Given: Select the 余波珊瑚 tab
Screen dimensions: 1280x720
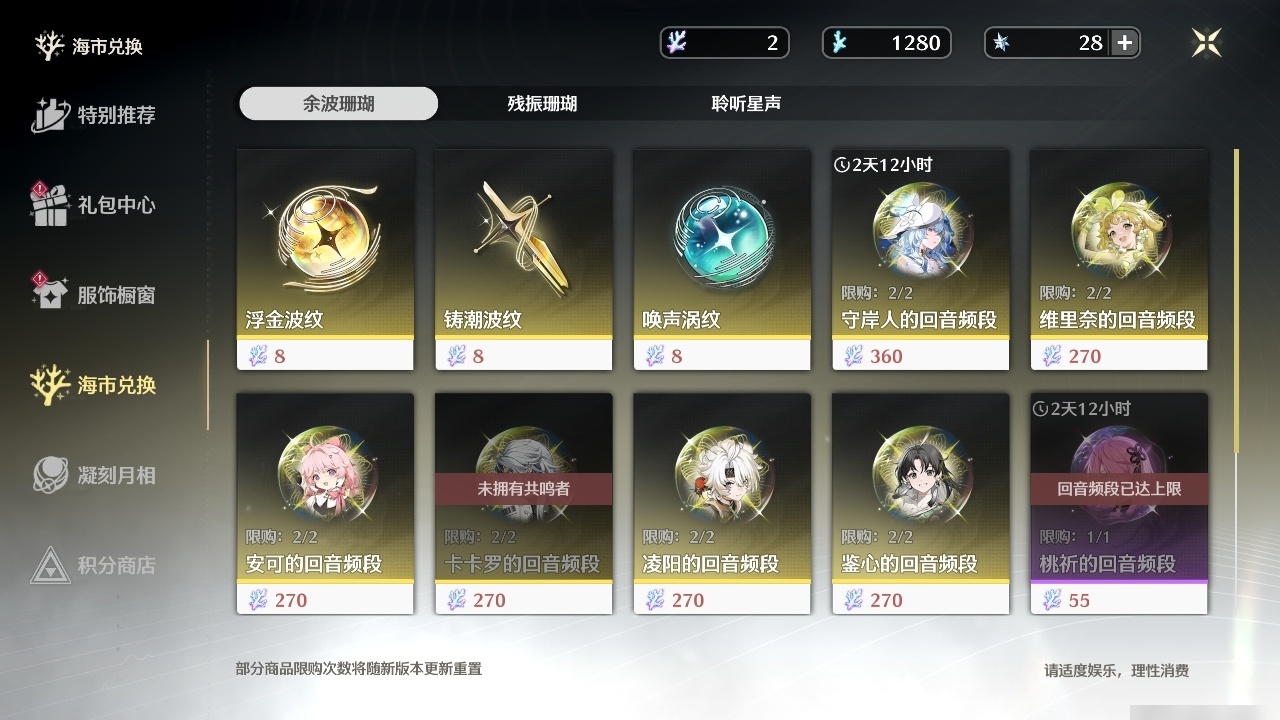Looking at the screenshot, I should coord(339,104).
